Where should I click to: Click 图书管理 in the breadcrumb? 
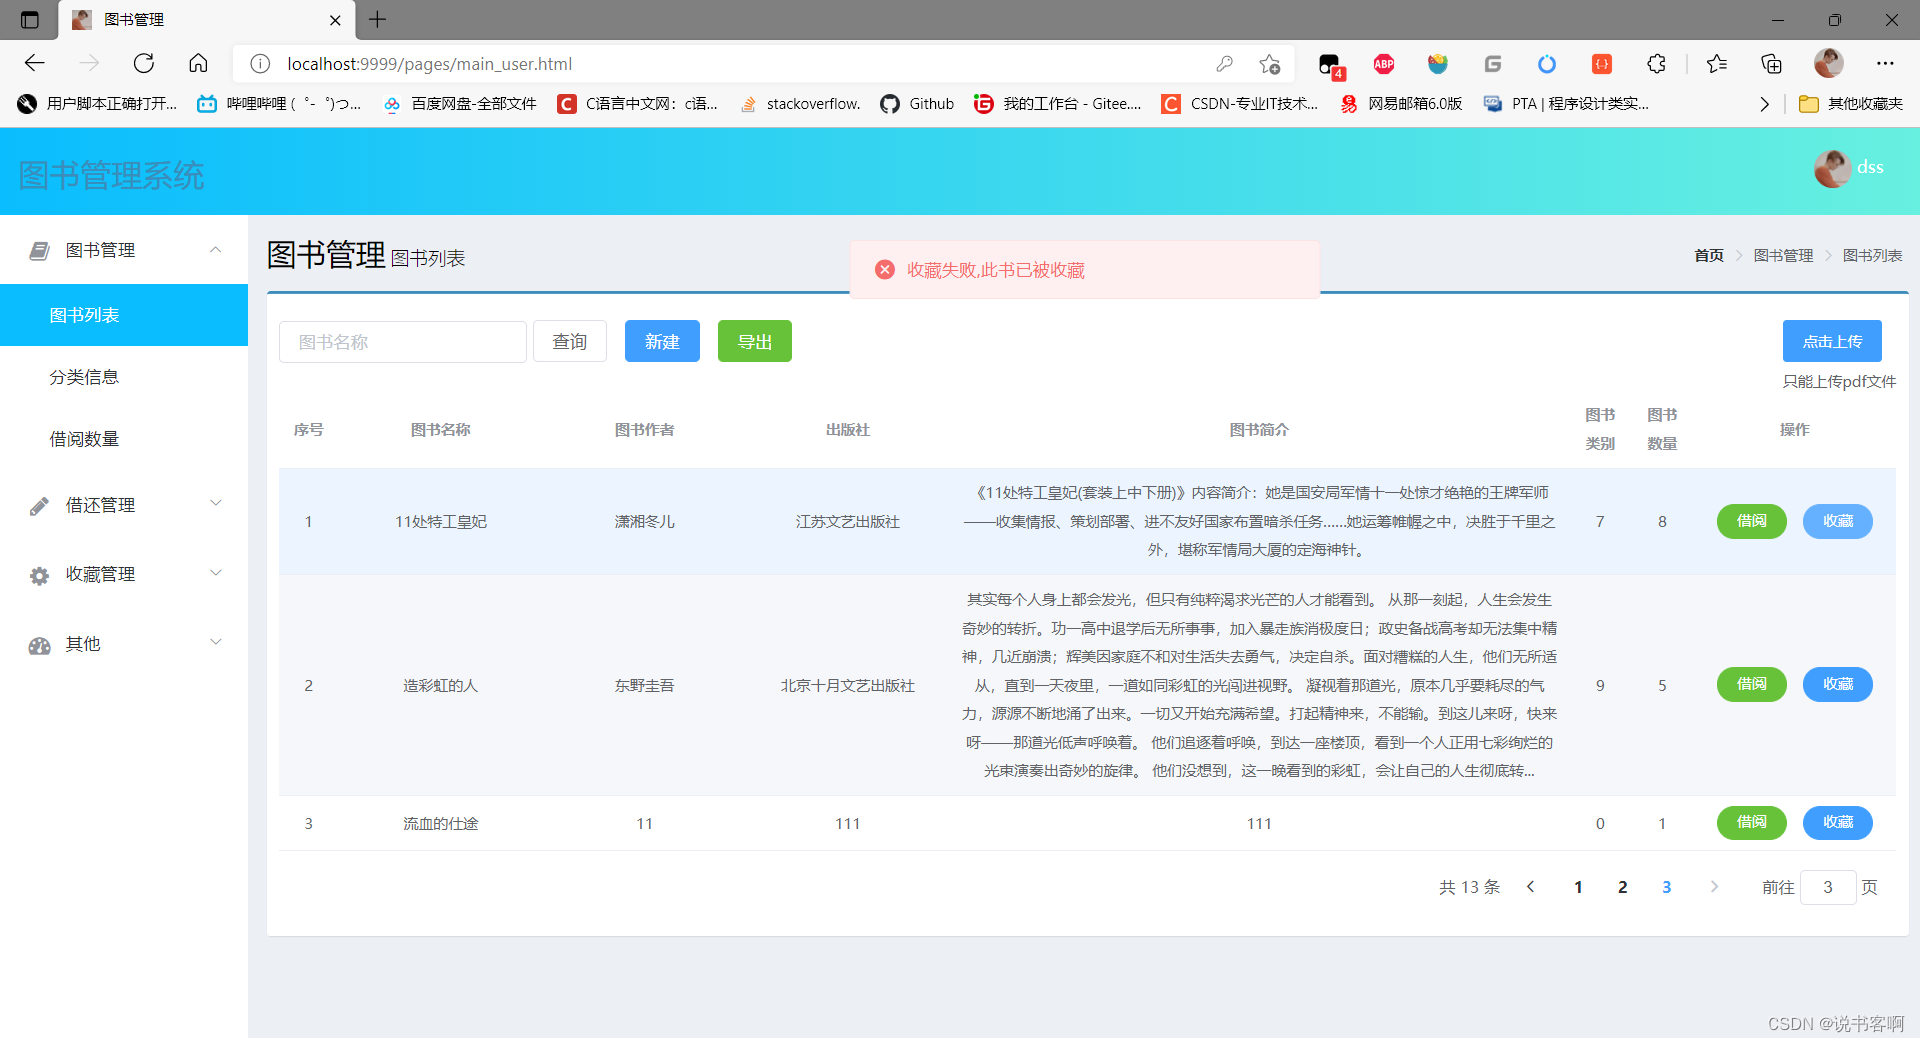click(1784, 256)
